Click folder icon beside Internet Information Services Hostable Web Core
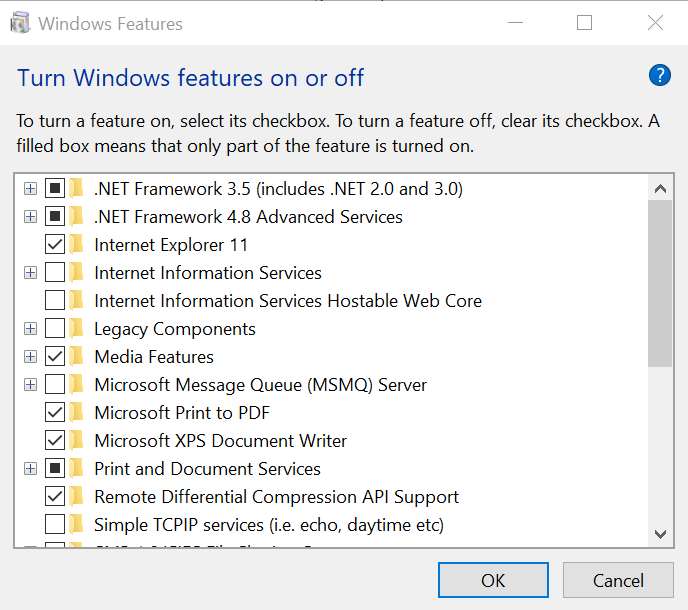The image size is (688, 610). point(77,301)
